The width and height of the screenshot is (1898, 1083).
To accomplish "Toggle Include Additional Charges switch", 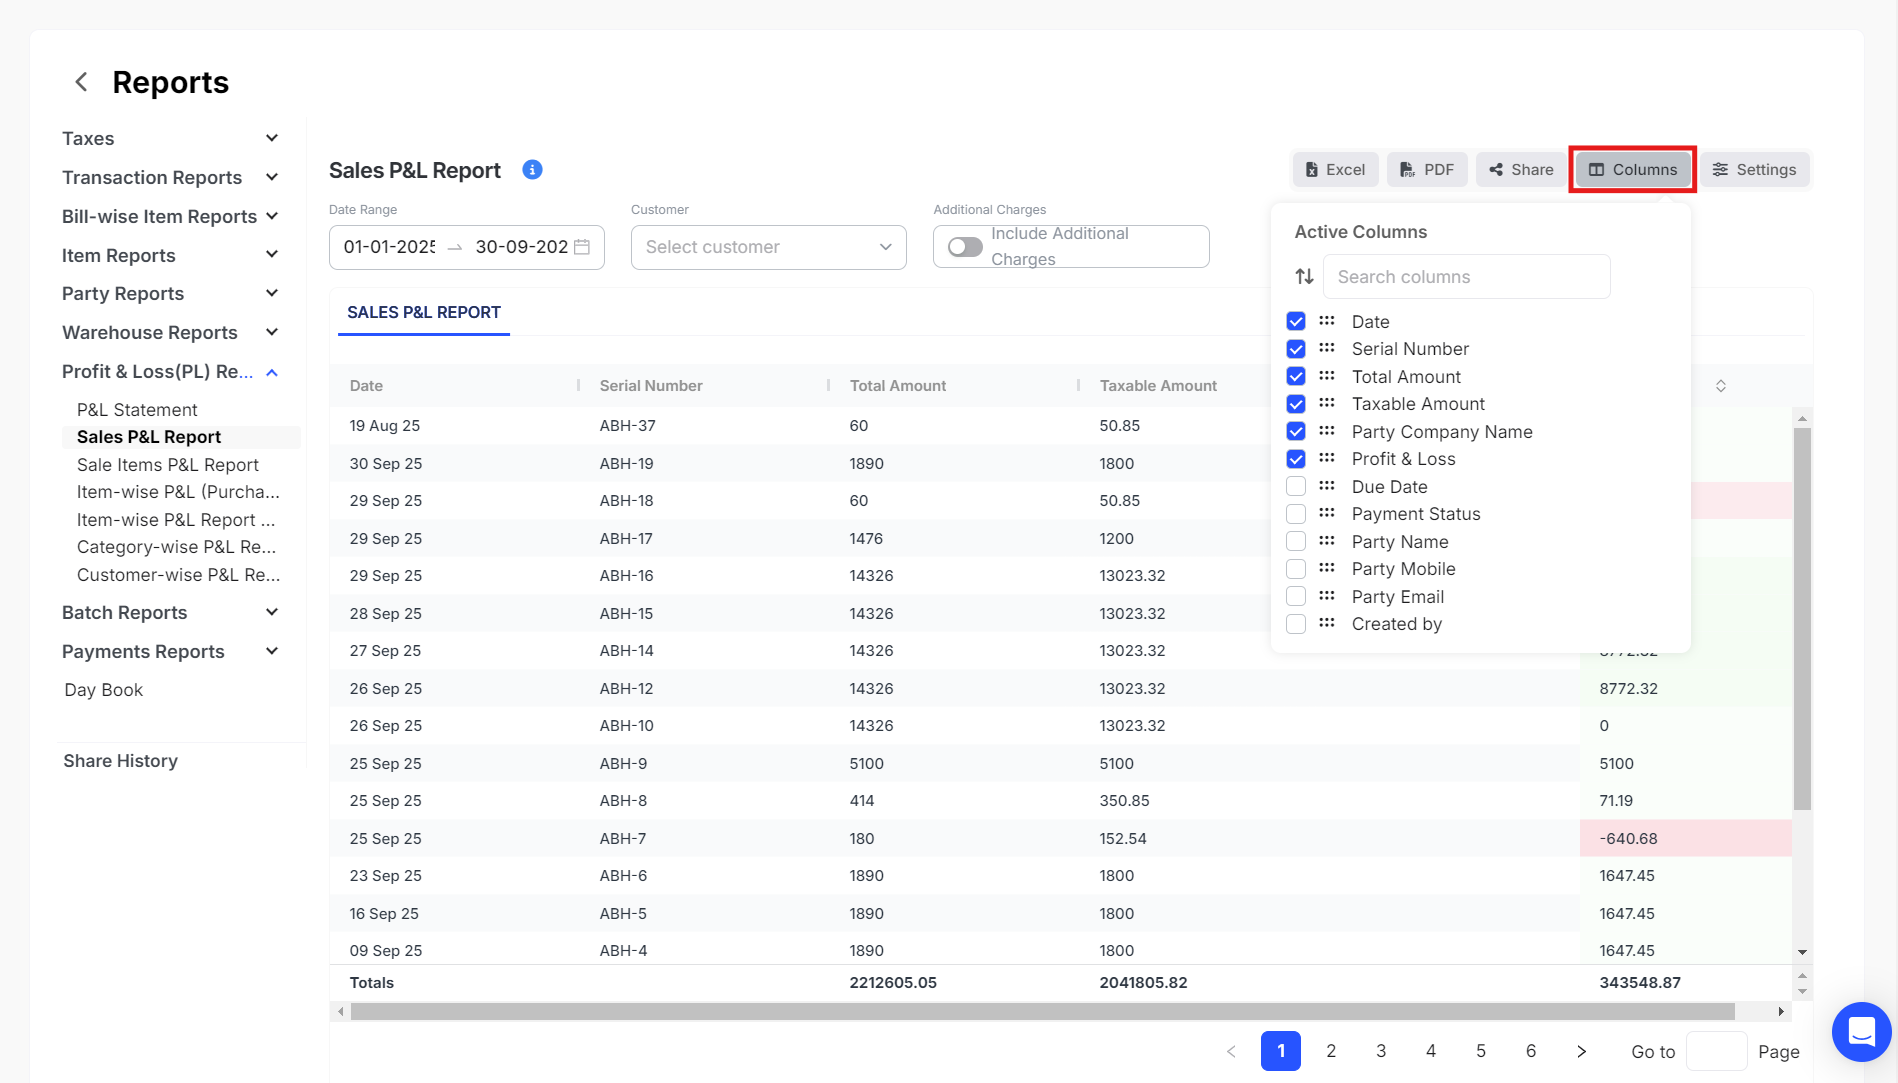I will pos(965,247).
